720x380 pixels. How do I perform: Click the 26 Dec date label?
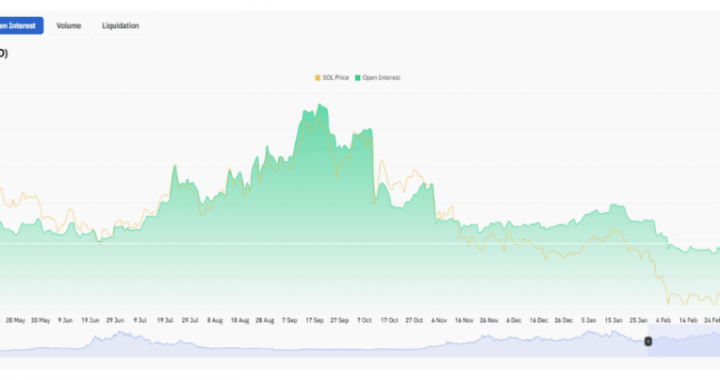[x=563, y=320]
